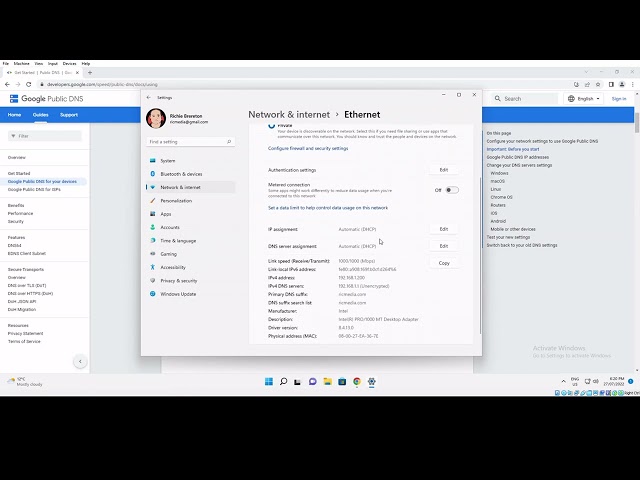Open the View menu

point(38,64)
